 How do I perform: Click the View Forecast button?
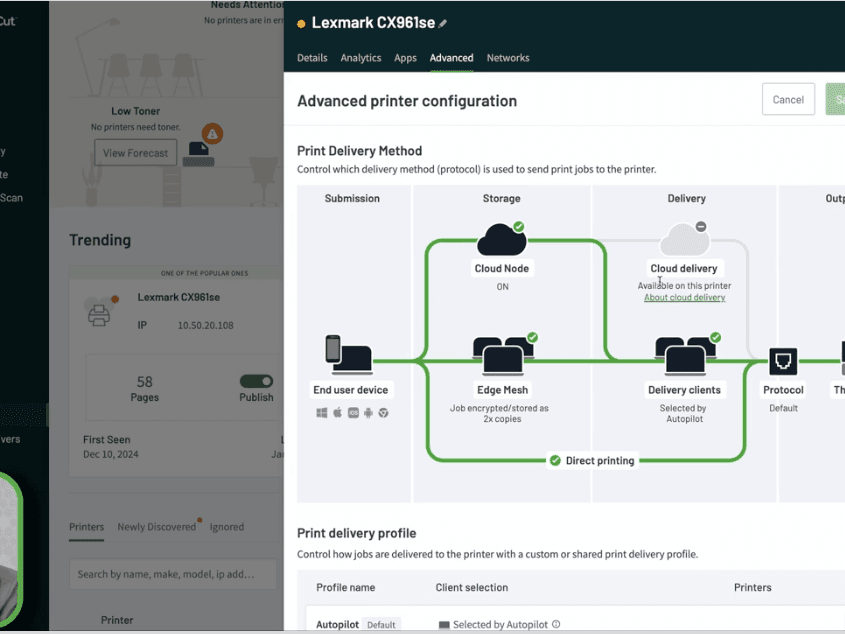135,153
